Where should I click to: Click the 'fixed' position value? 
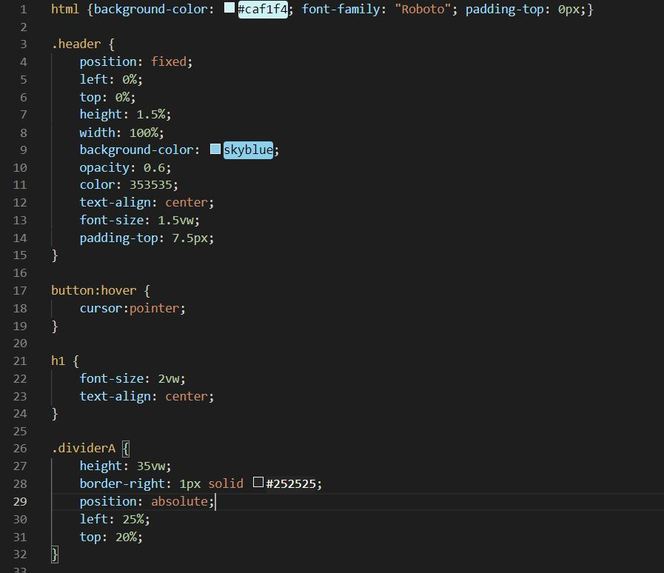pyautogui.click(x=169, y=62)
